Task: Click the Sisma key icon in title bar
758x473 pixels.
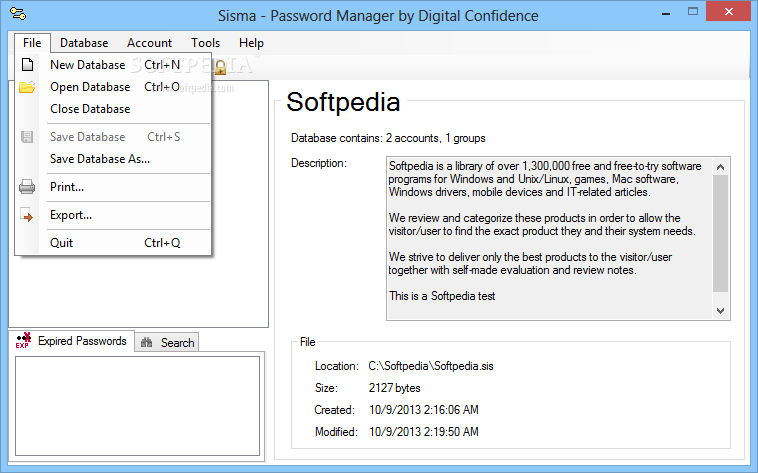Action: [x=18, y=14]
